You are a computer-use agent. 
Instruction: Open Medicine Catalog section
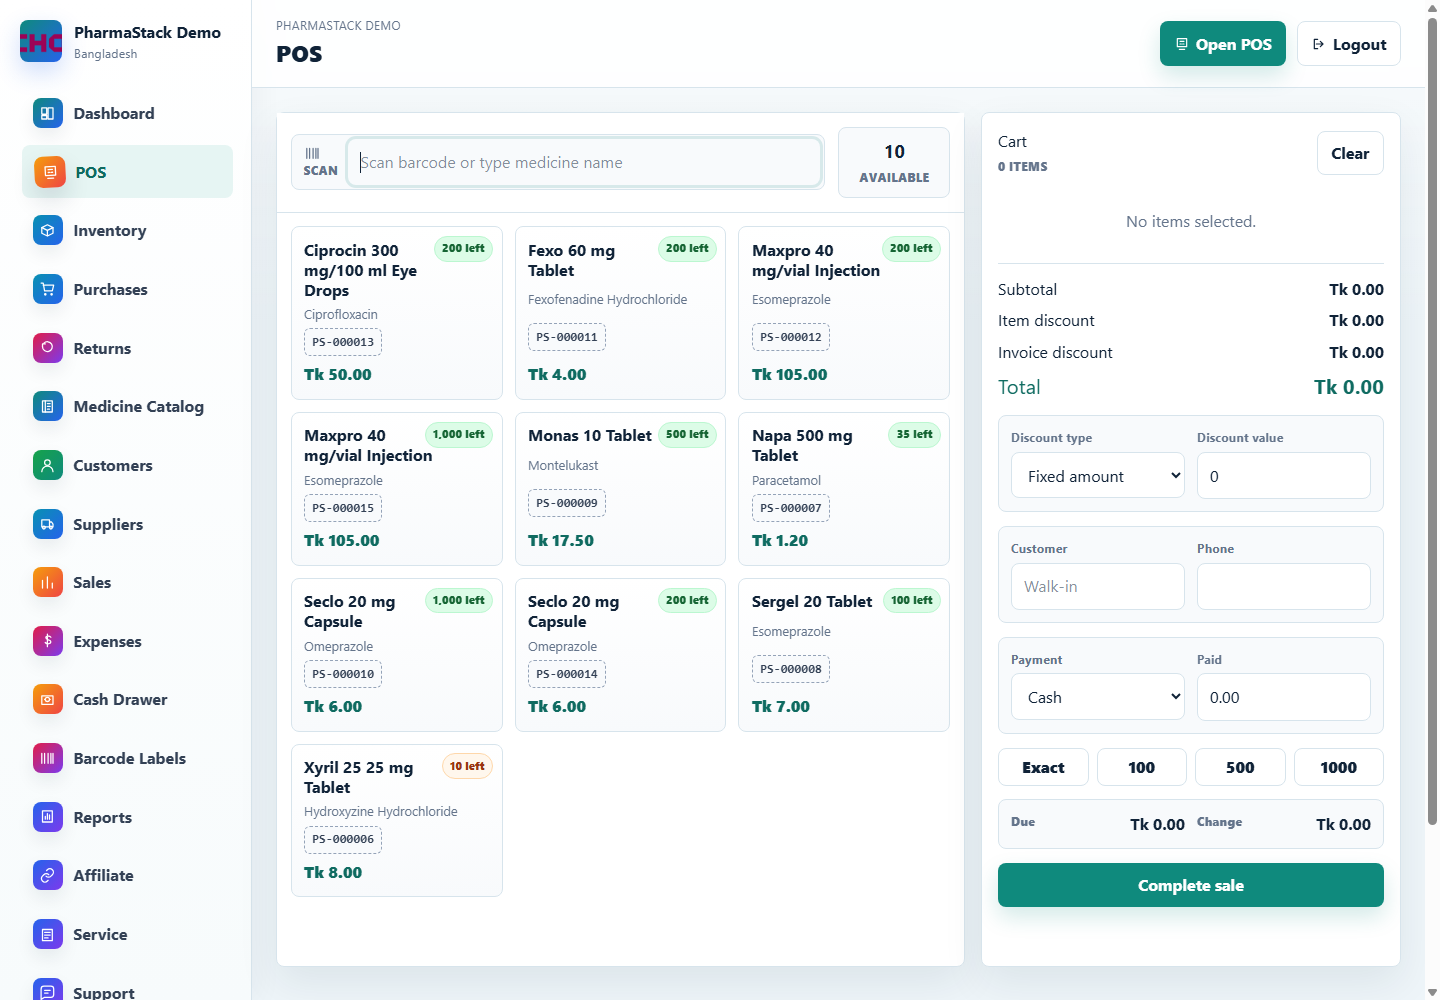point(127,406)
